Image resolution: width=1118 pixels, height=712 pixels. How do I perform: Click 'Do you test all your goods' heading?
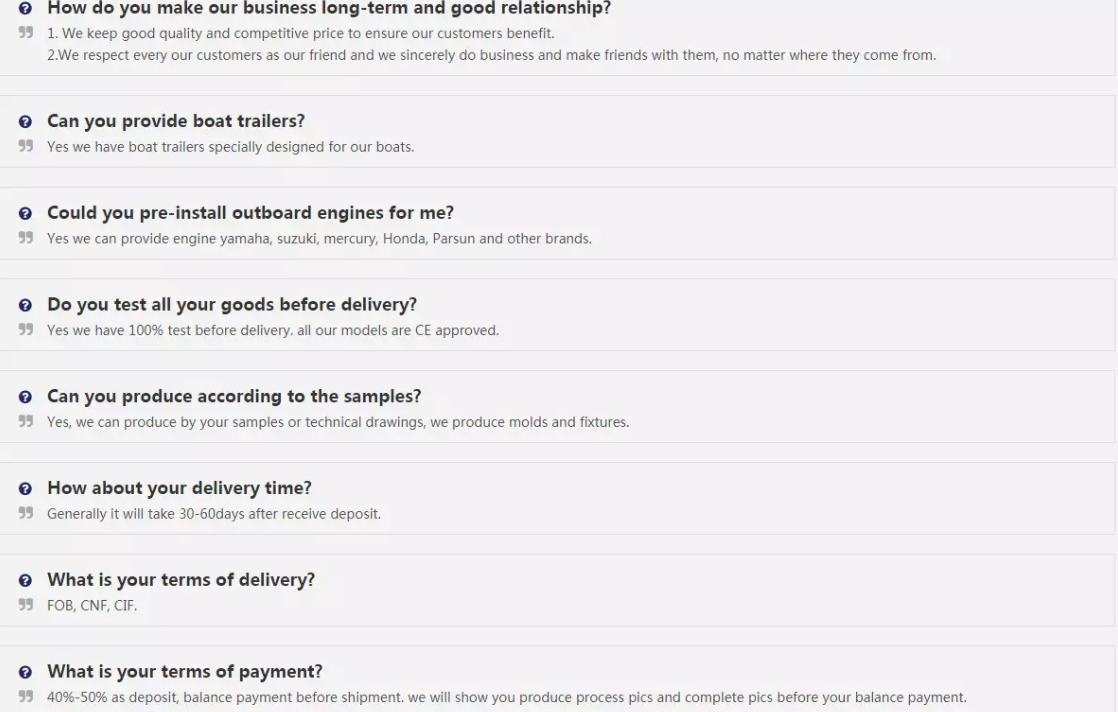(232, 304)
